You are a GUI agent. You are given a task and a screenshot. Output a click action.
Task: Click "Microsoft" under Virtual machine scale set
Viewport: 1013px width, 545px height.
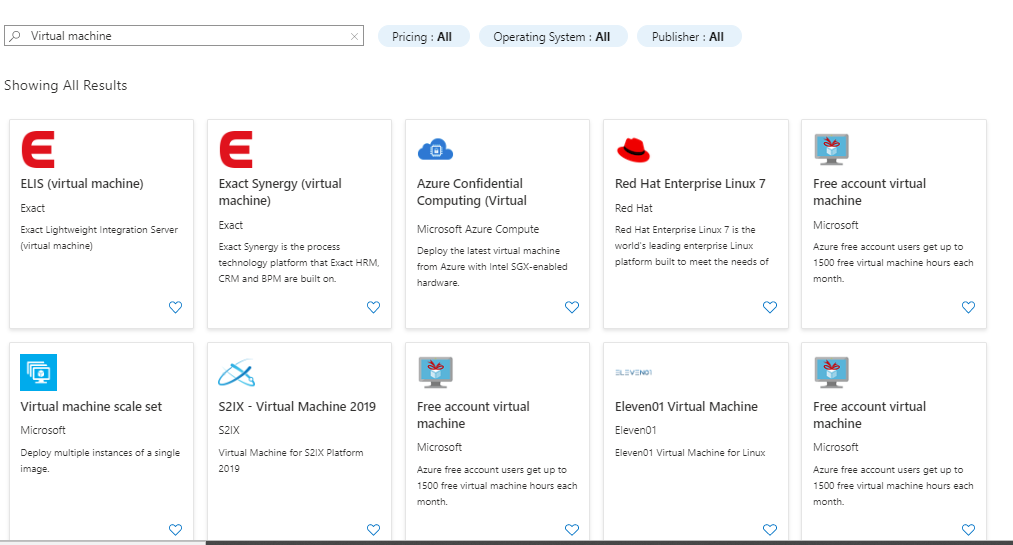(x=43, y=430)
